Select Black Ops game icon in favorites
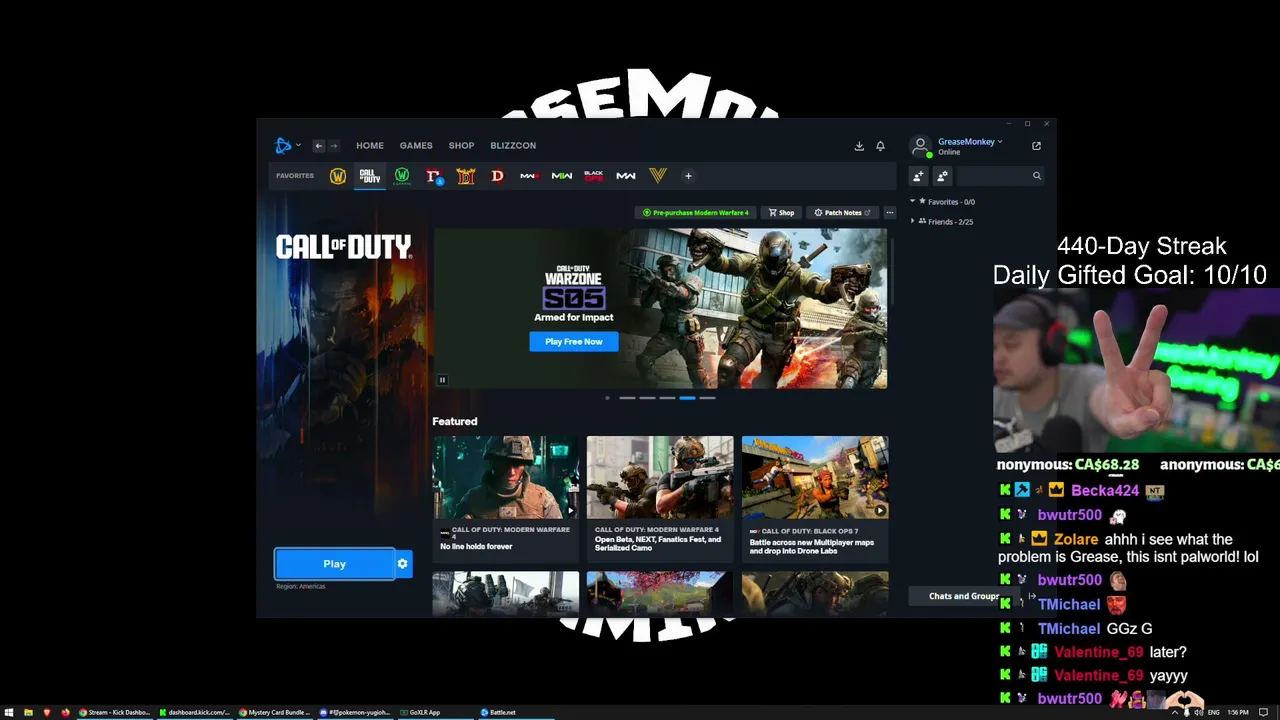This screenshot has height=720, width=1280. point(594,176)
